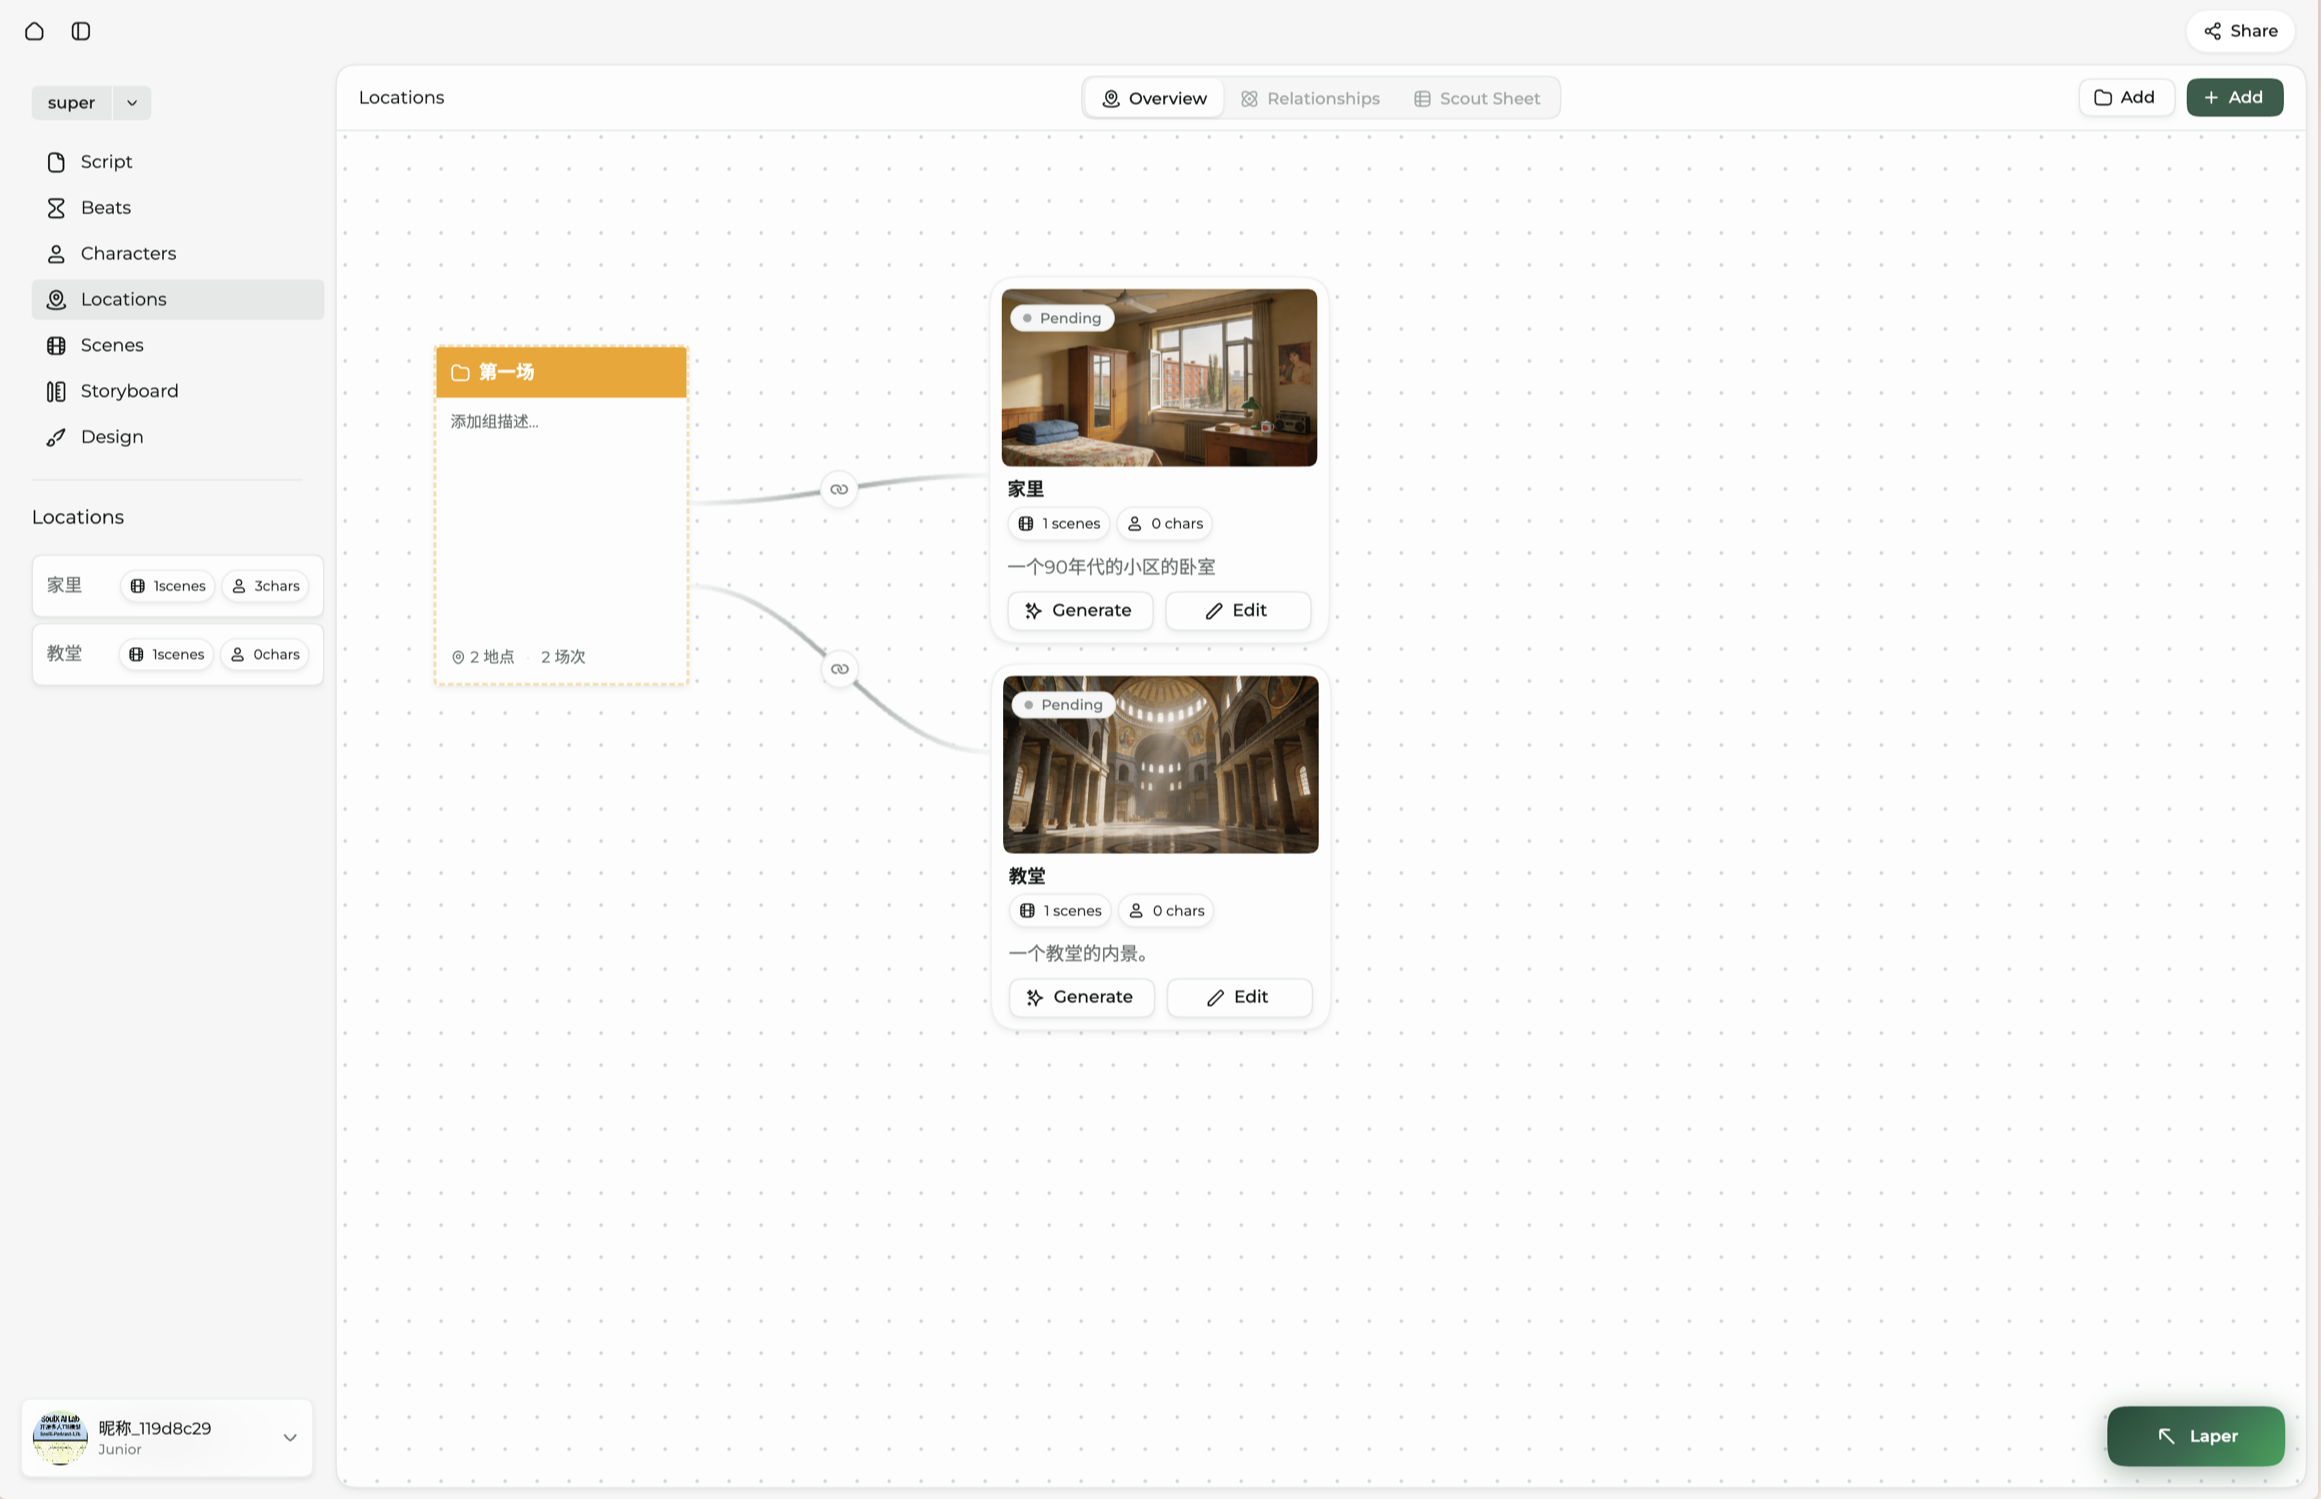Open the Storyboard section
Image resolution: width=2321 pixels, height=1499 pixels.
pos(129,391)
